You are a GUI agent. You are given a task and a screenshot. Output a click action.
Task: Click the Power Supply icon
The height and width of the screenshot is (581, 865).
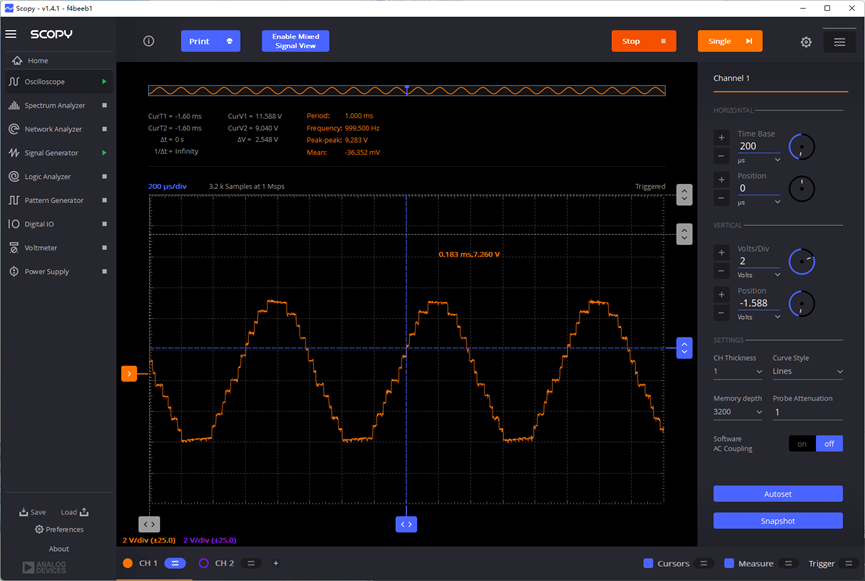coord(14,271)
